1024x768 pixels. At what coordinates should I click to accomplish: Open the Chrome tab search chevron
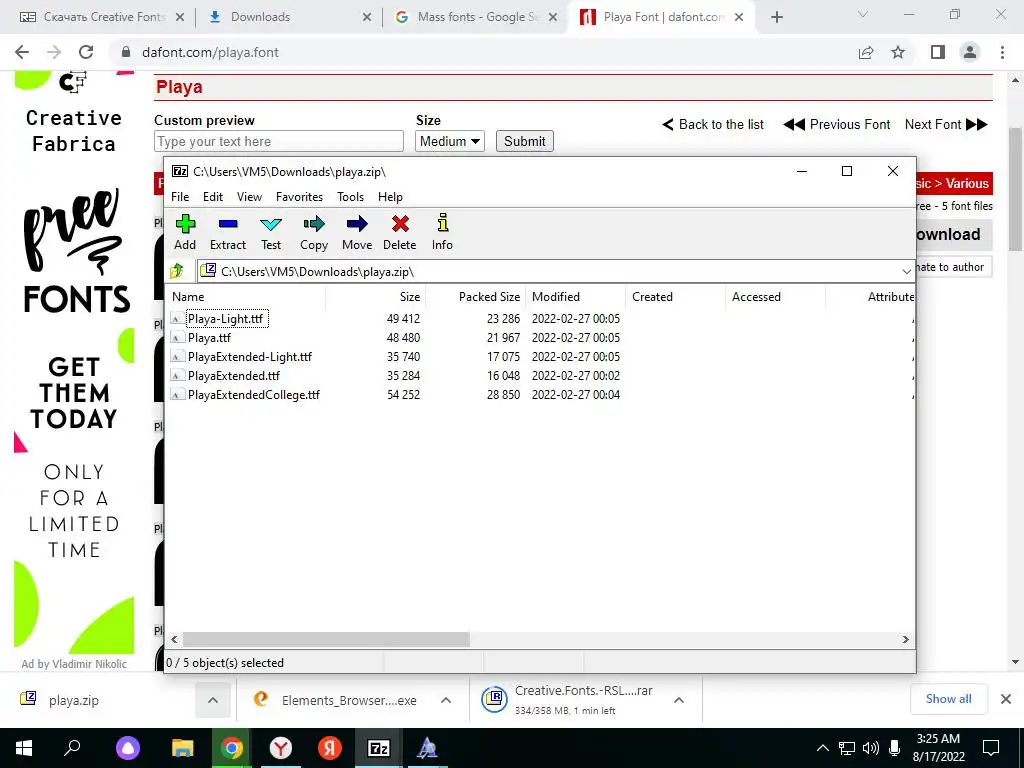(x=863, y=14)
